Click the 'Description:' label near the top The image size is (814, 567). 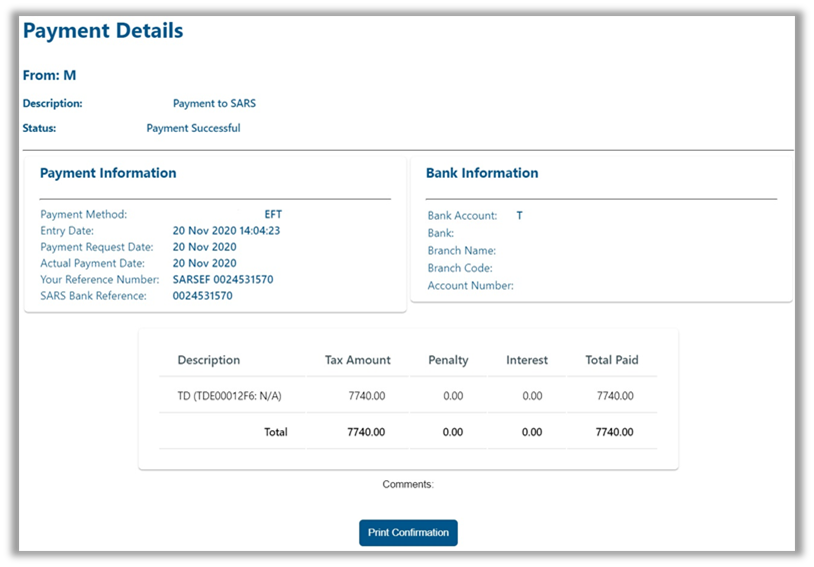point(52,103)
